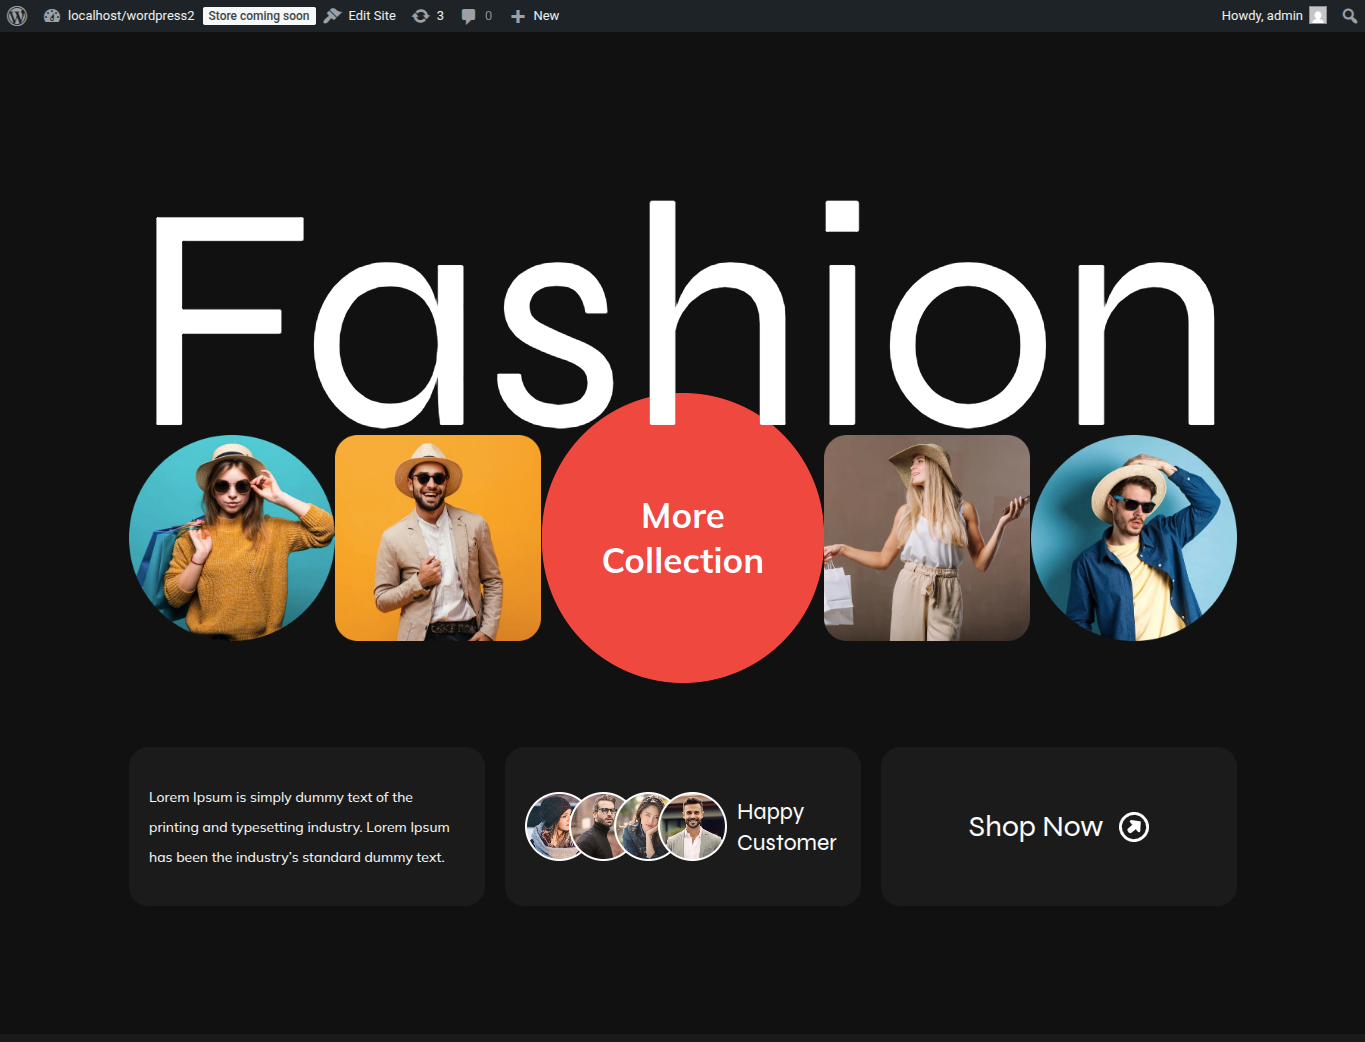Visit the localhost/wordpress2 site dashboard link

119,16
